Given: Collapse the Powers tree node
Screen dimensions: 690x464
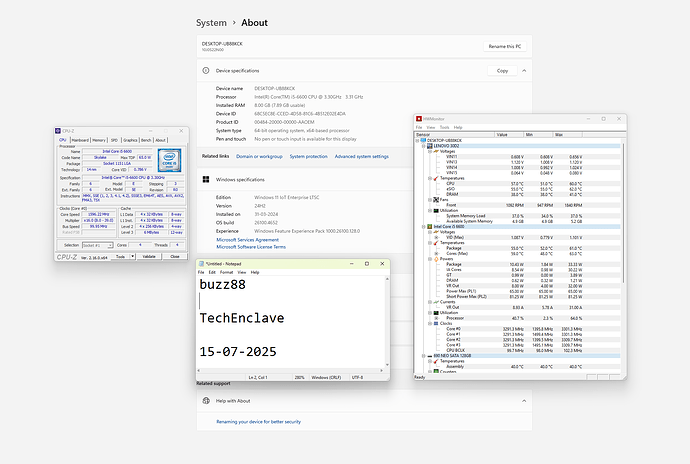Looking at the screenshot, I should [430, 259].
